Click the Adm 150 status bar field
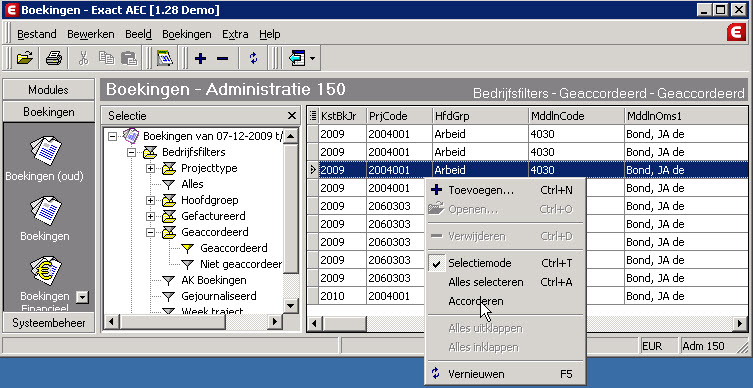Image resolution: width=753 pixels, height=388 pixels. tap(714, 346)
